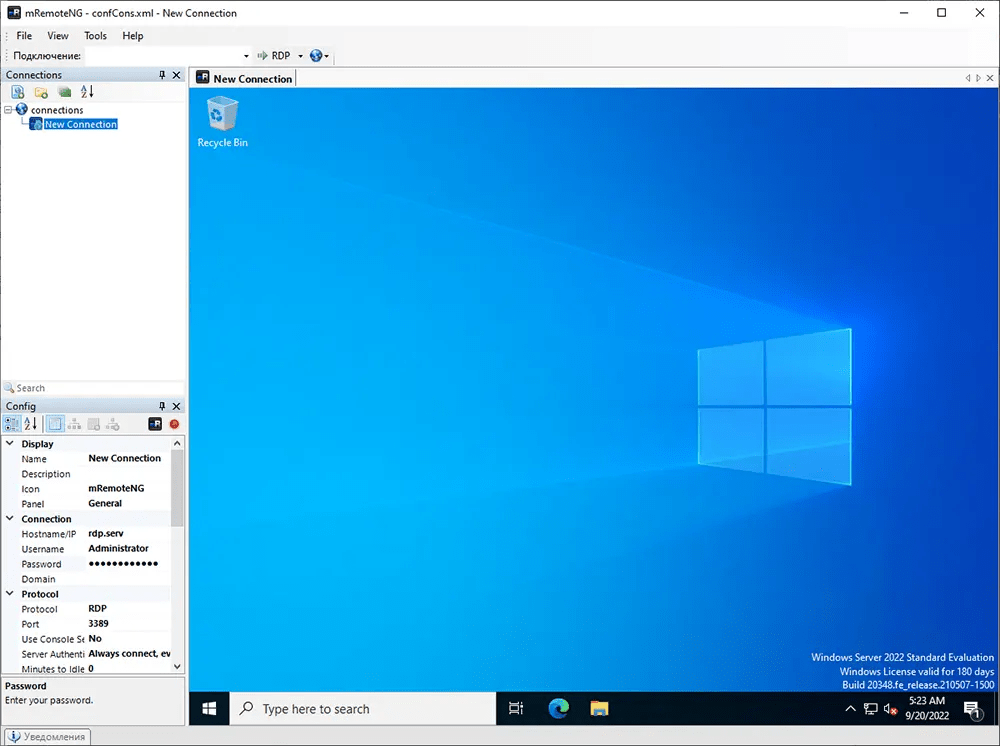
Task: Click the New Connection toolbar icon
Action: (18, 92)
